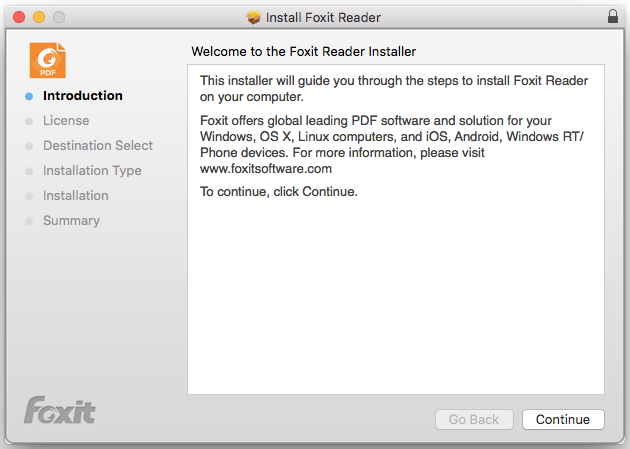Select the Introduction step
The height and width of the screenshot is (449, 630).
[83, 96]
